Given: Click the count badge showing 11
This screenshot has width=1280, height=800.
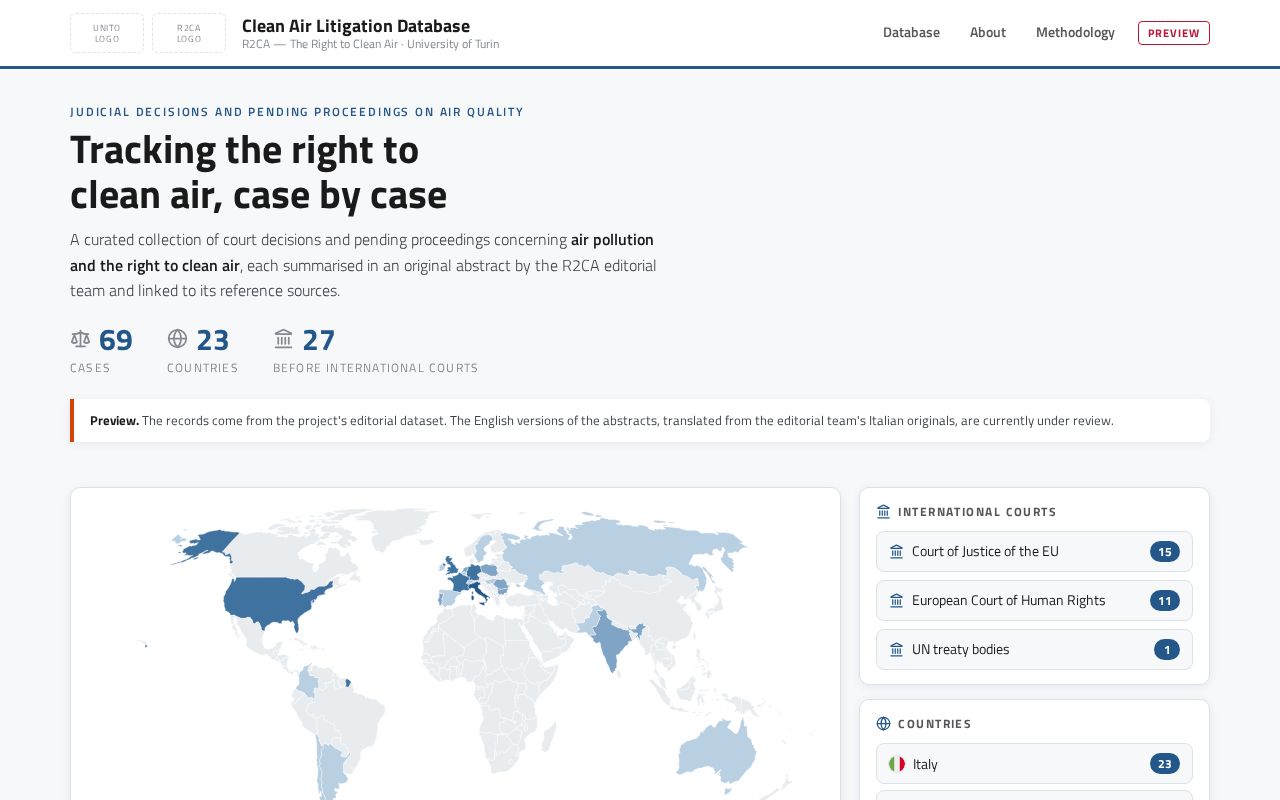Looking at the screenshot, I should pyautogui.click(x=1165, y=601).
